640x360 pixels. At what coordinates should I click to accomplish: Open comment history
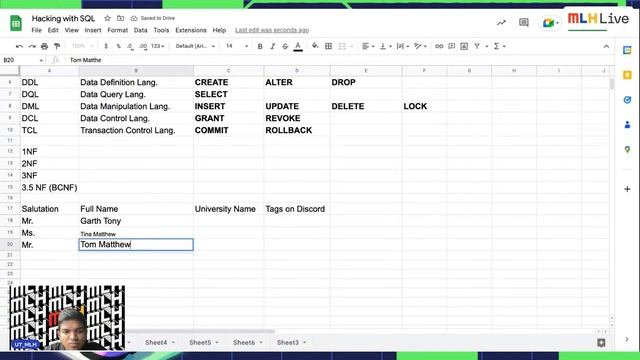(524, 23)
